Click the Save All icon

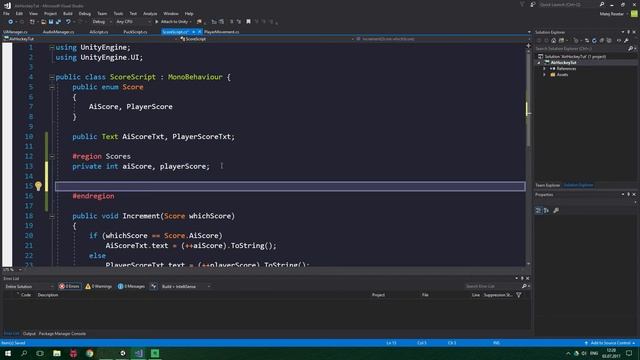[58, 22]
